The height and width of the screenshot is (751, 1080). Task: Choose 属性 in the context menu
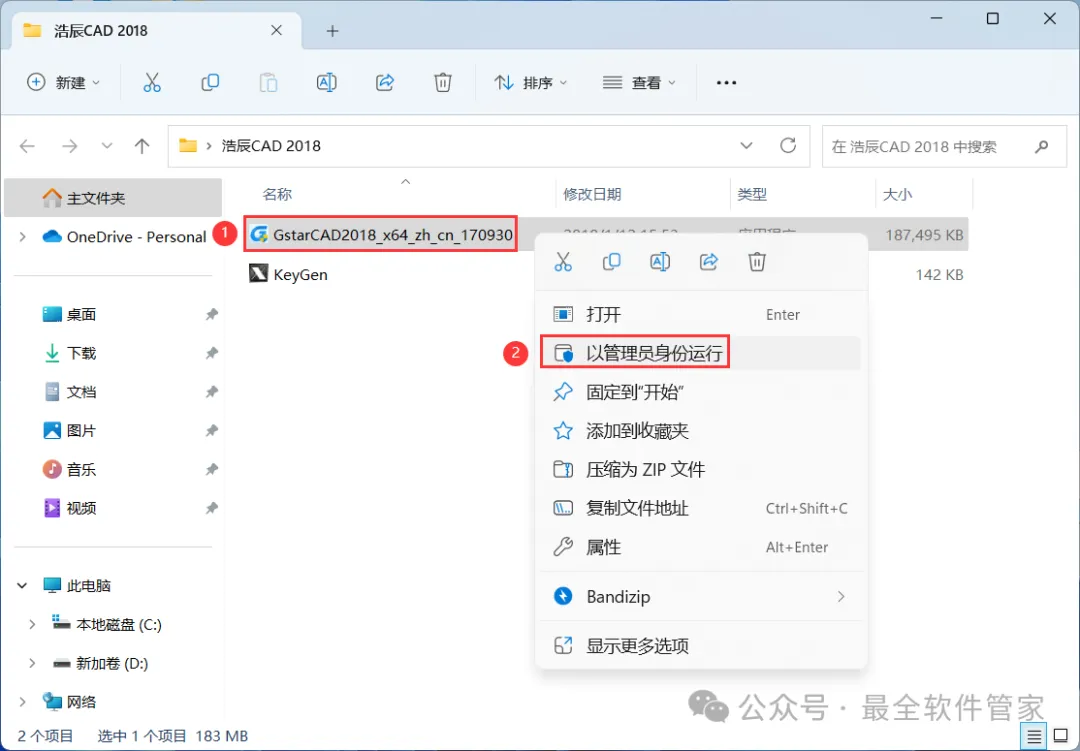coord(701,547)
